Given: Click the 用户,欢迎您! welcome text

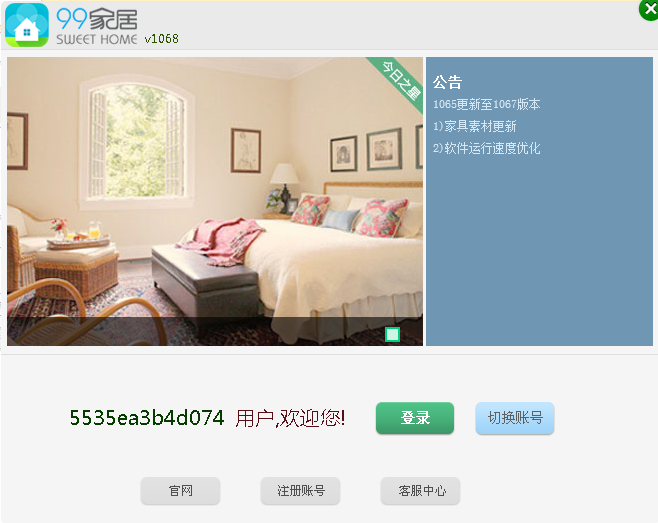Looking at the screenshot, I should pos(290,418).
